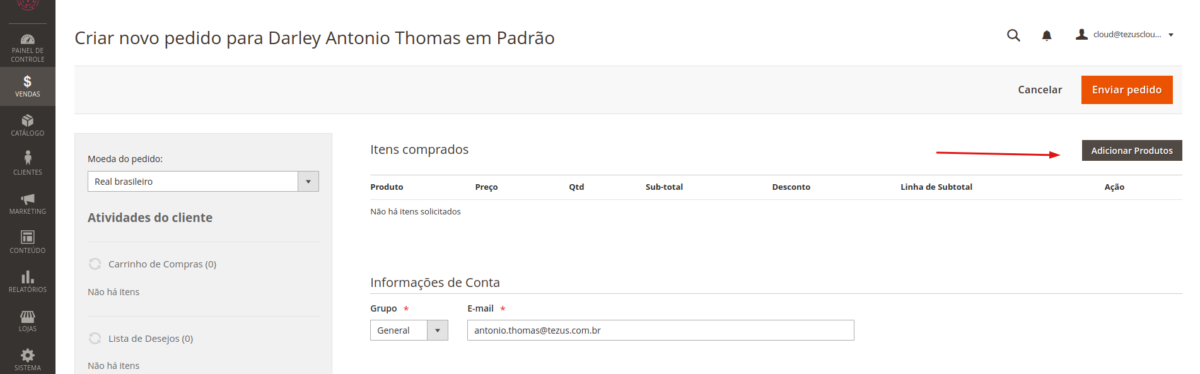Expand the cloud@tezus account dropdown
1200x374 pixels.
click(x=1125, y=35)
